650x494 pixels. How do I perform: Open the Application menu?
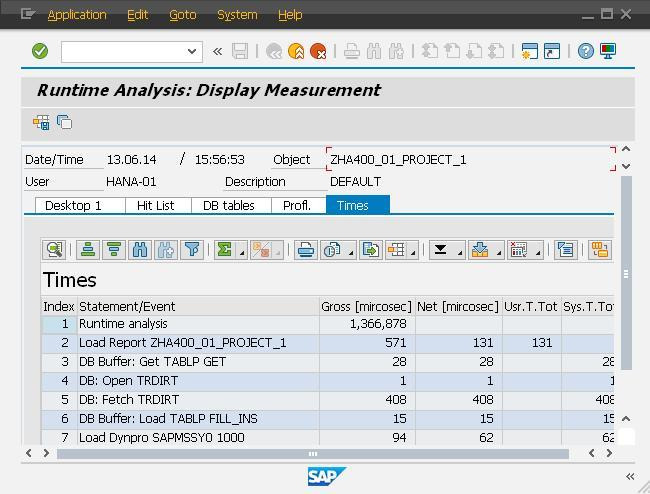click(x=77, y=15)
